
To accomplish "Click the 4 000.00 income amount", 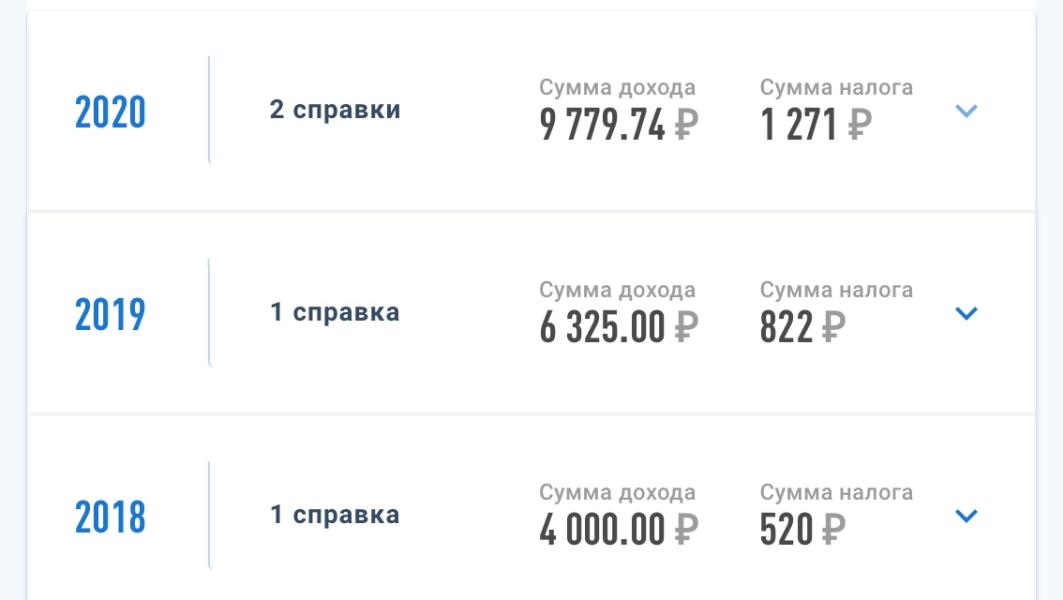I will point(603,531).
